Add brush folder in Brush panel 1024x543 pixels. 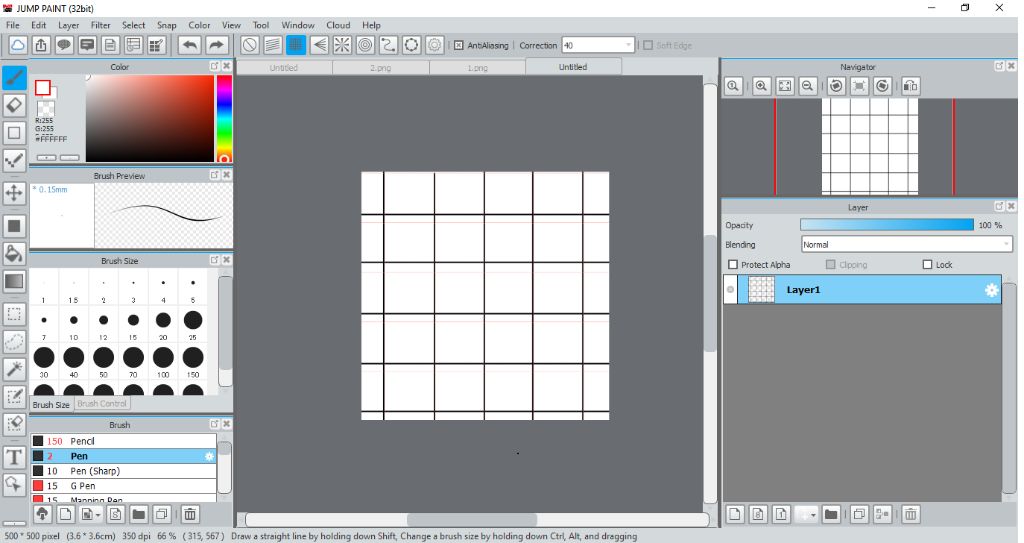[138, 514]
